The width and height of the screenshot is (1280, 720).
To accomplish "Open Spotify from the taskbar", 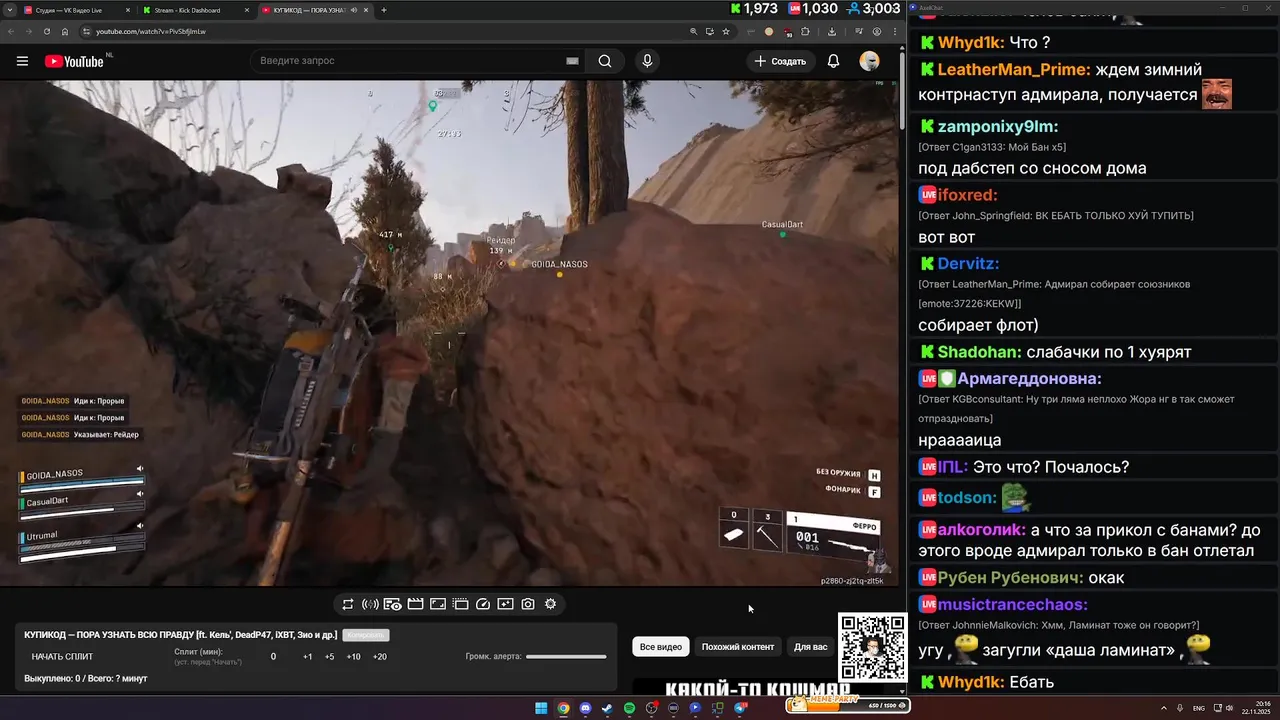I will click(629, 708).
